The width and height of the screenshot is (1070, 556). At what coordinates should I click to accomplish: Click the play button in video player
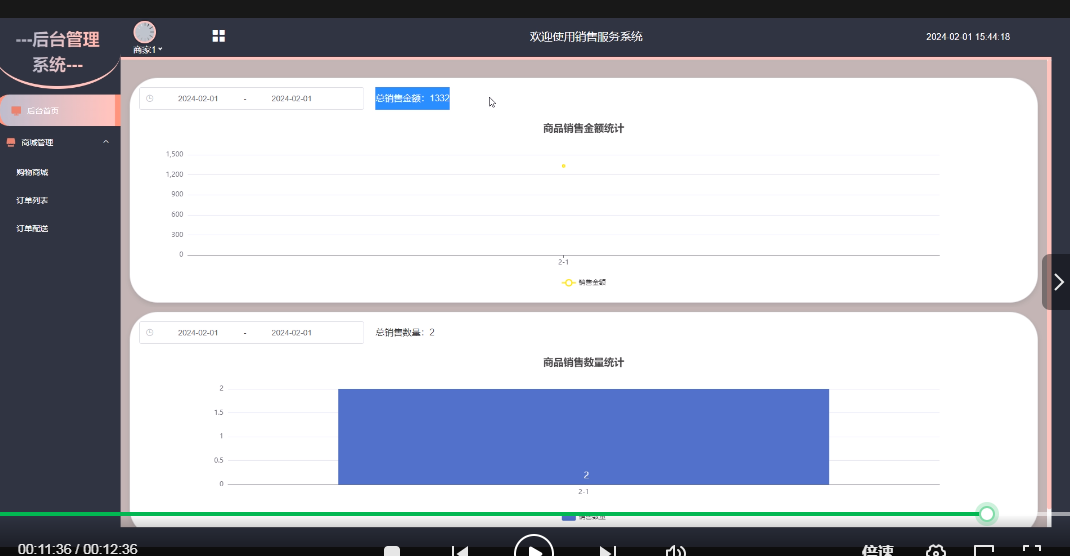pyautogui.click(x=534, y=548)
